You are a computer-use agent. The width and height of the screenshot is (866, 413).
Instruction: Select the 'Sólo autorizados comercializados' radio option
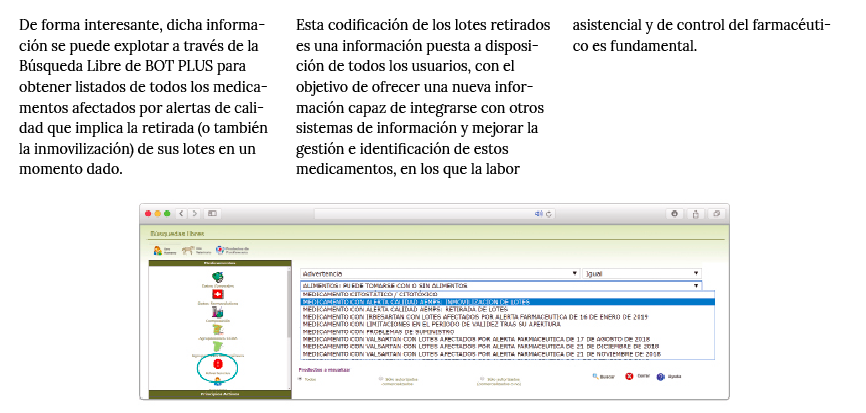tap(381, 379)
